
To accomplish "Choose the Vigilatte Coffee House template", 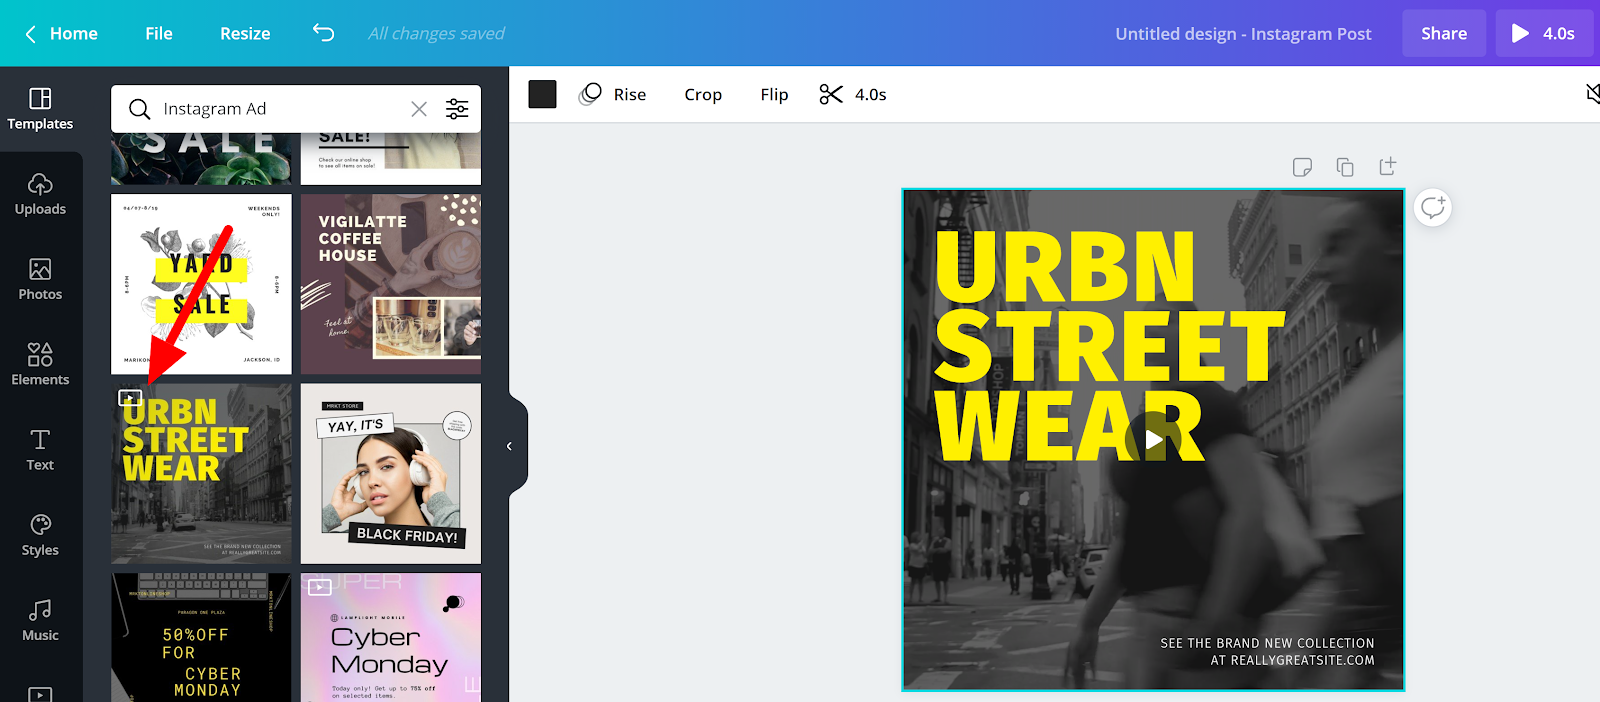I will 391,284.
